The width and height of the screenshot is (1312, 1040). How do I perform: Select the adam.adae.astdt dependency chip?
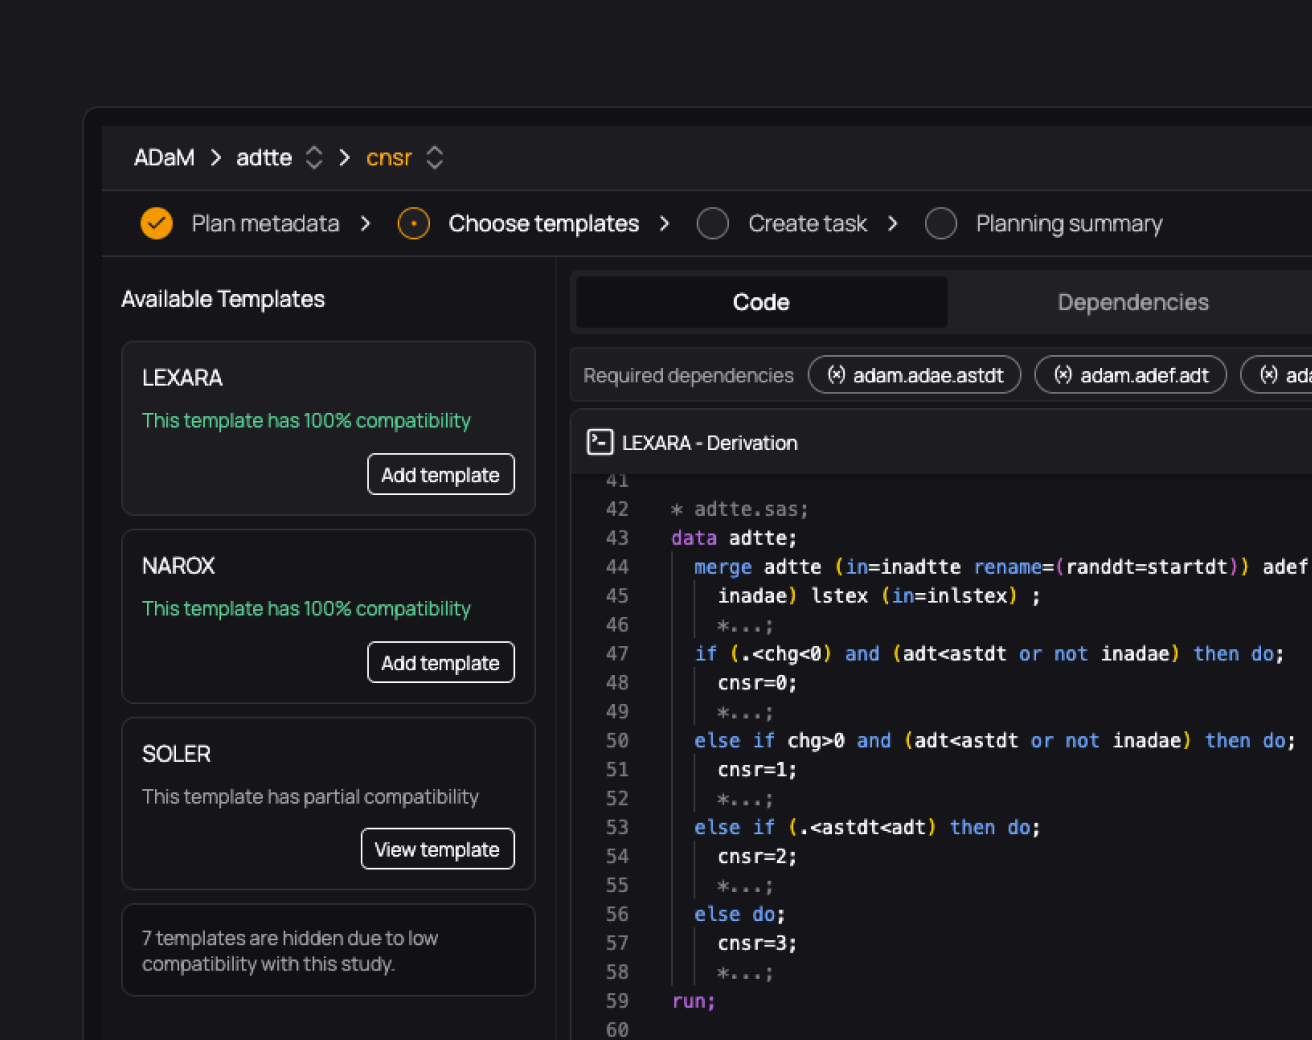pyautogui.click(x=914, y=375)
